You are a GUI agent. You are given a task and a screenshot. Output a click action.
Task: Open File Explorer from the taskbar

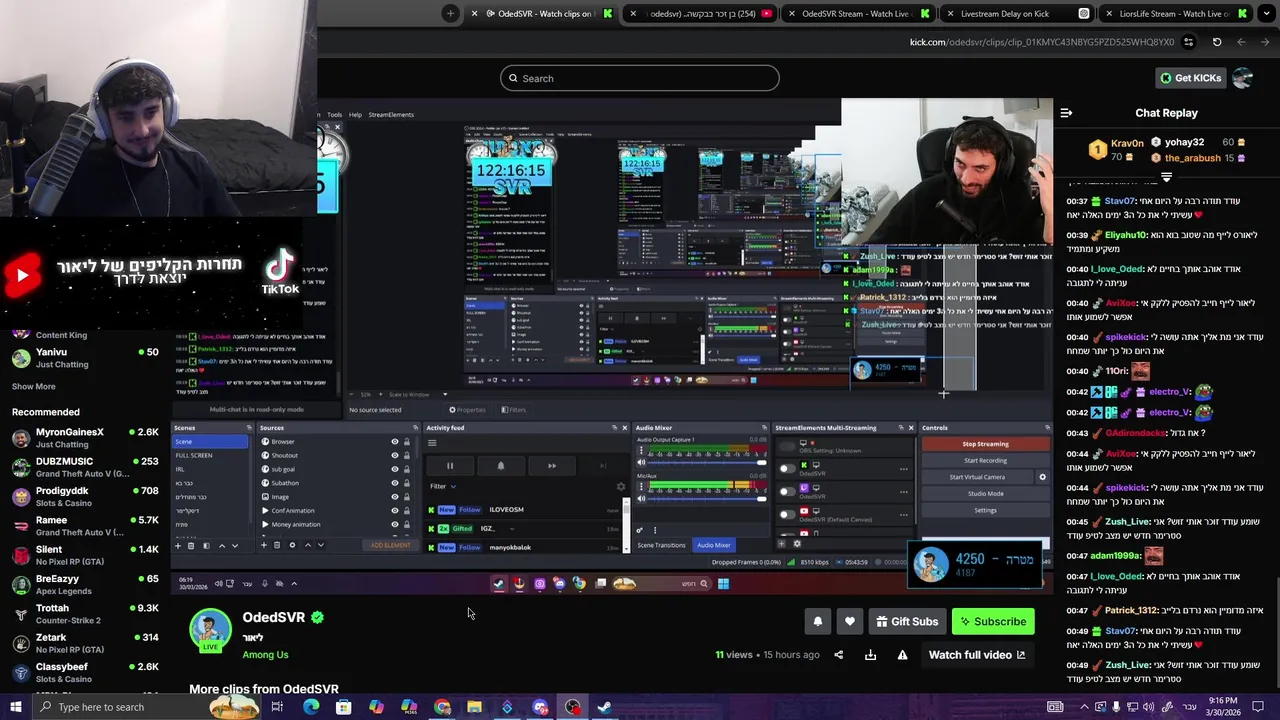click(474, 707)
